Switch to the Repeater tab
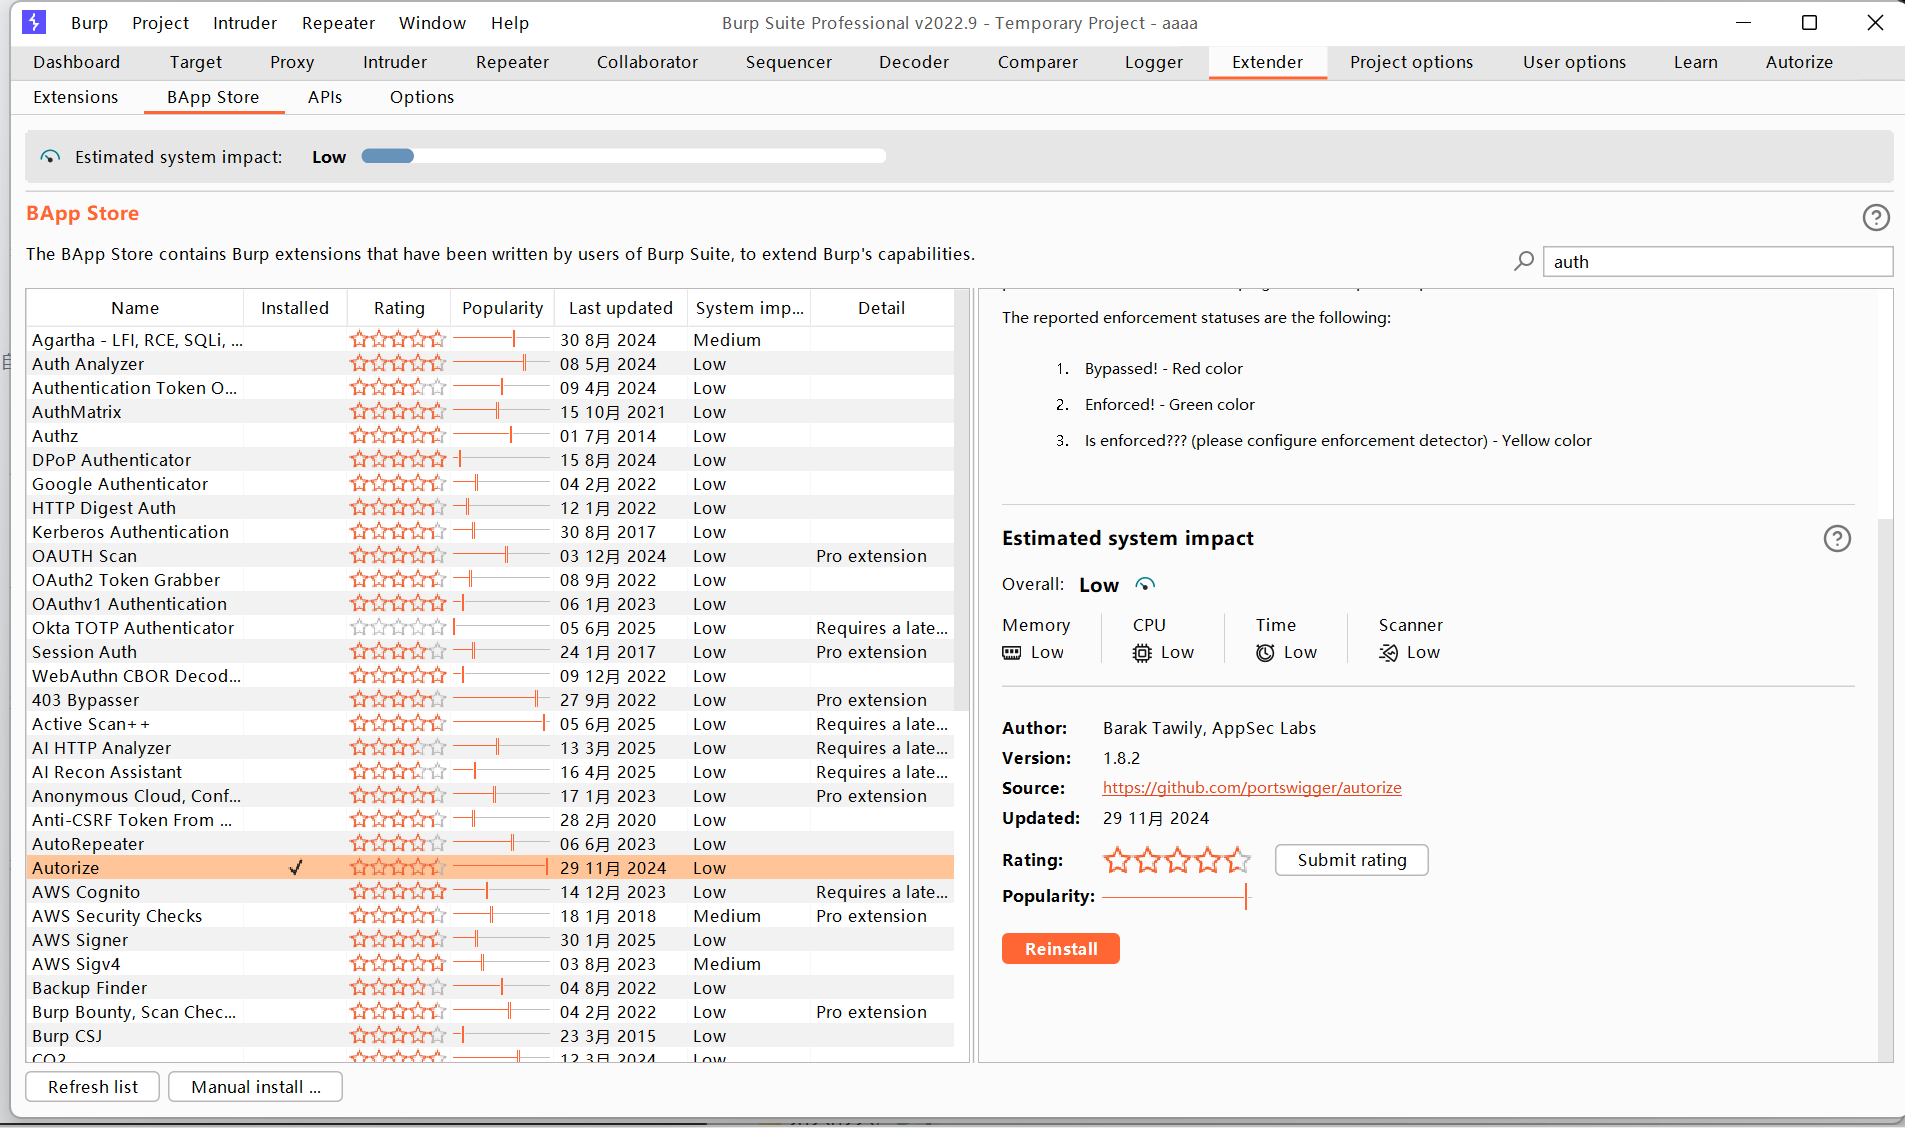 coord(512,62)
